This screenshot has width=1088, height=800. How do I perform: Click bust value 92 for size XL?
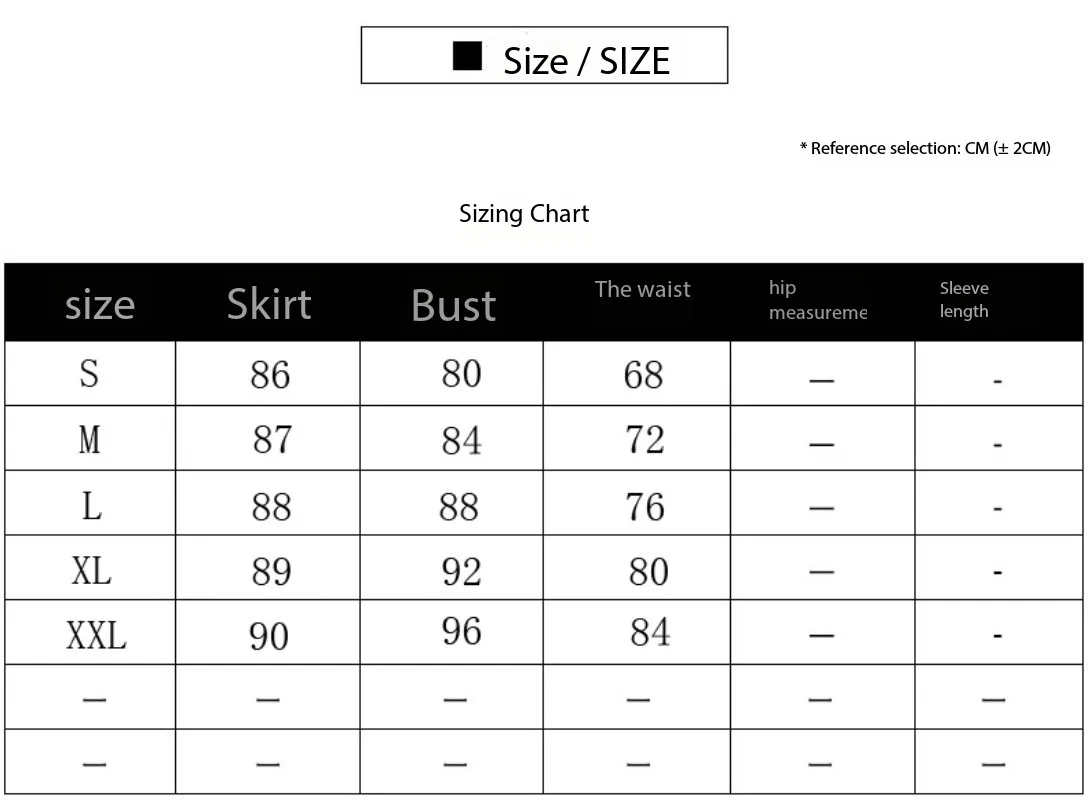coord(461,571)
